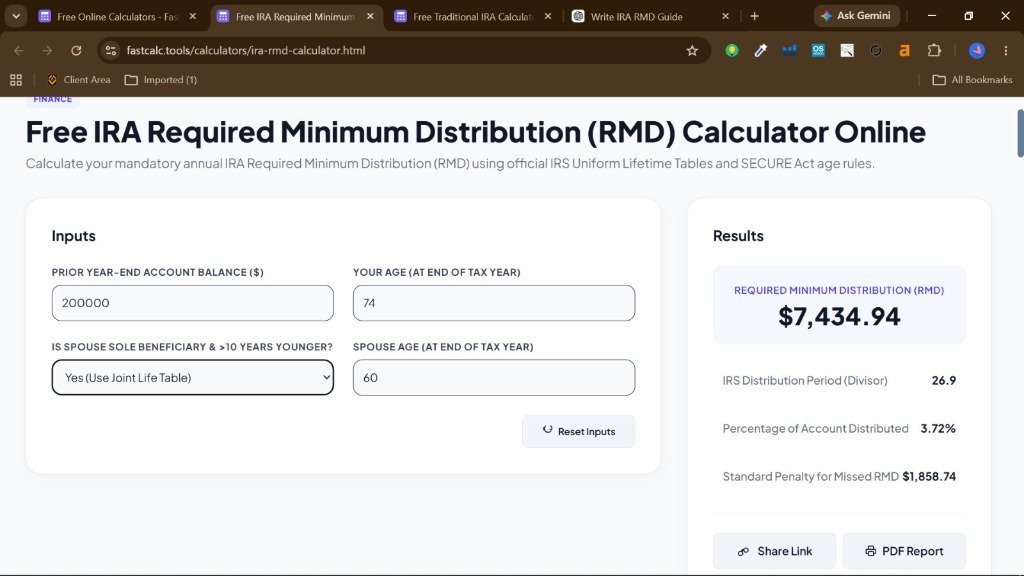Click the Ask Gemini button
Viewport: 1024px width, 576px height.
point(856,16)
